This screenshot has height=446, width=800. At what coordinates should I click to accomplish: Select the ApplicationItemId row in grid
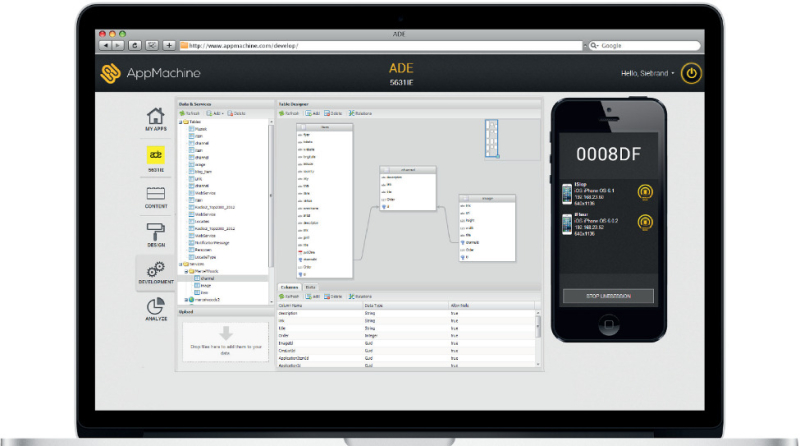(x=406, y=358)
